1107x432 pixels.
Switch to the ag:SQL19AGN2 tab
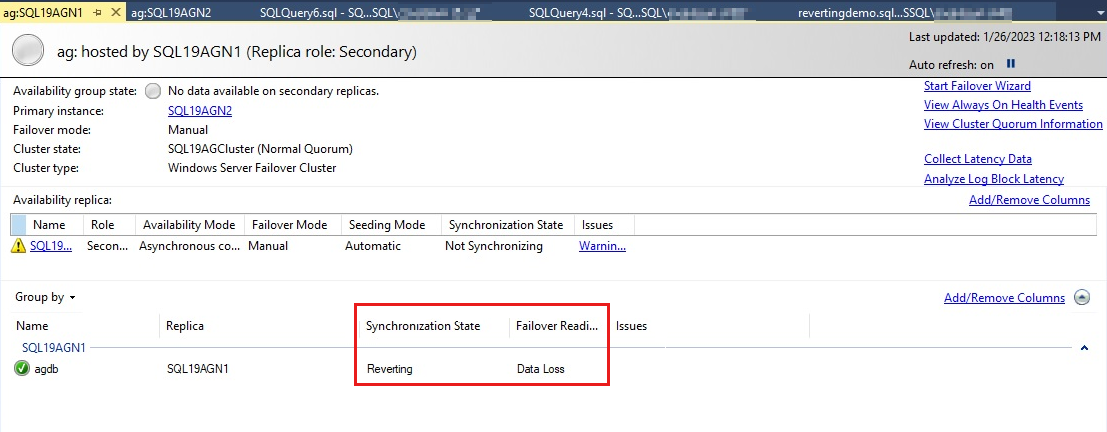tap(171, 12)
